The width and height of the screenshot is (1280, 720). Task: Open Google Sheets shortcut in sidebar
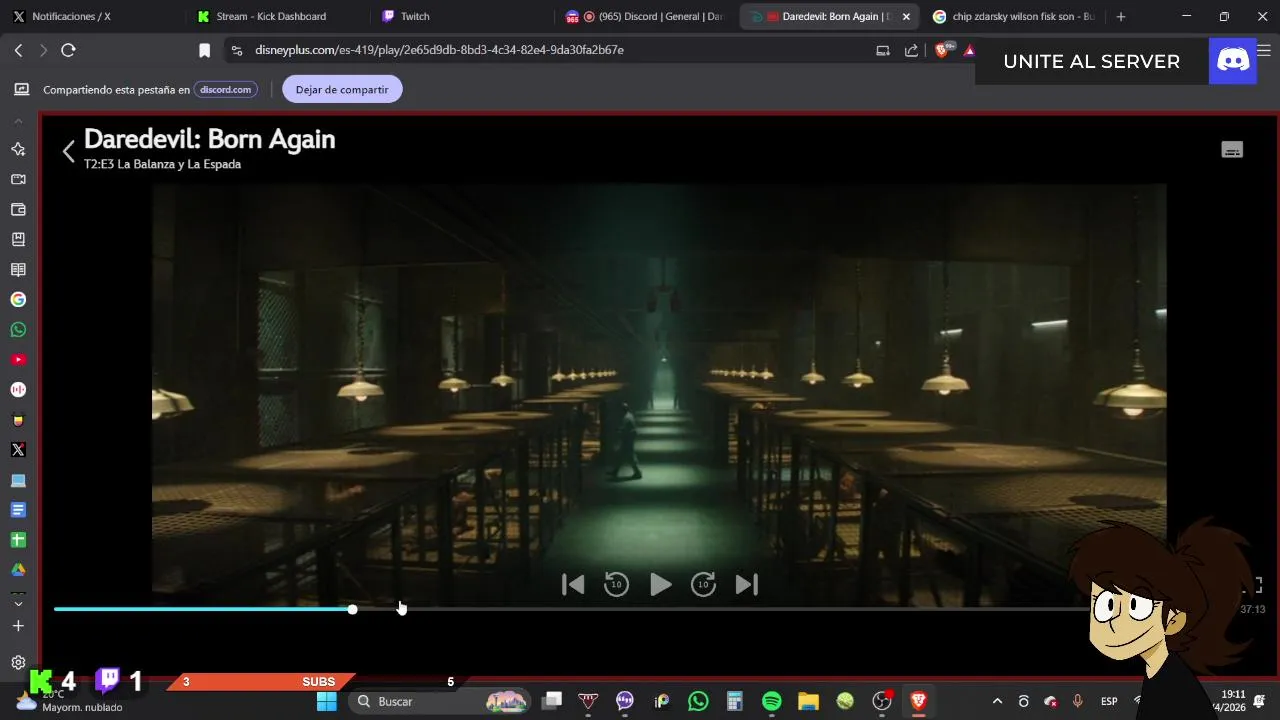coord(18,539)
